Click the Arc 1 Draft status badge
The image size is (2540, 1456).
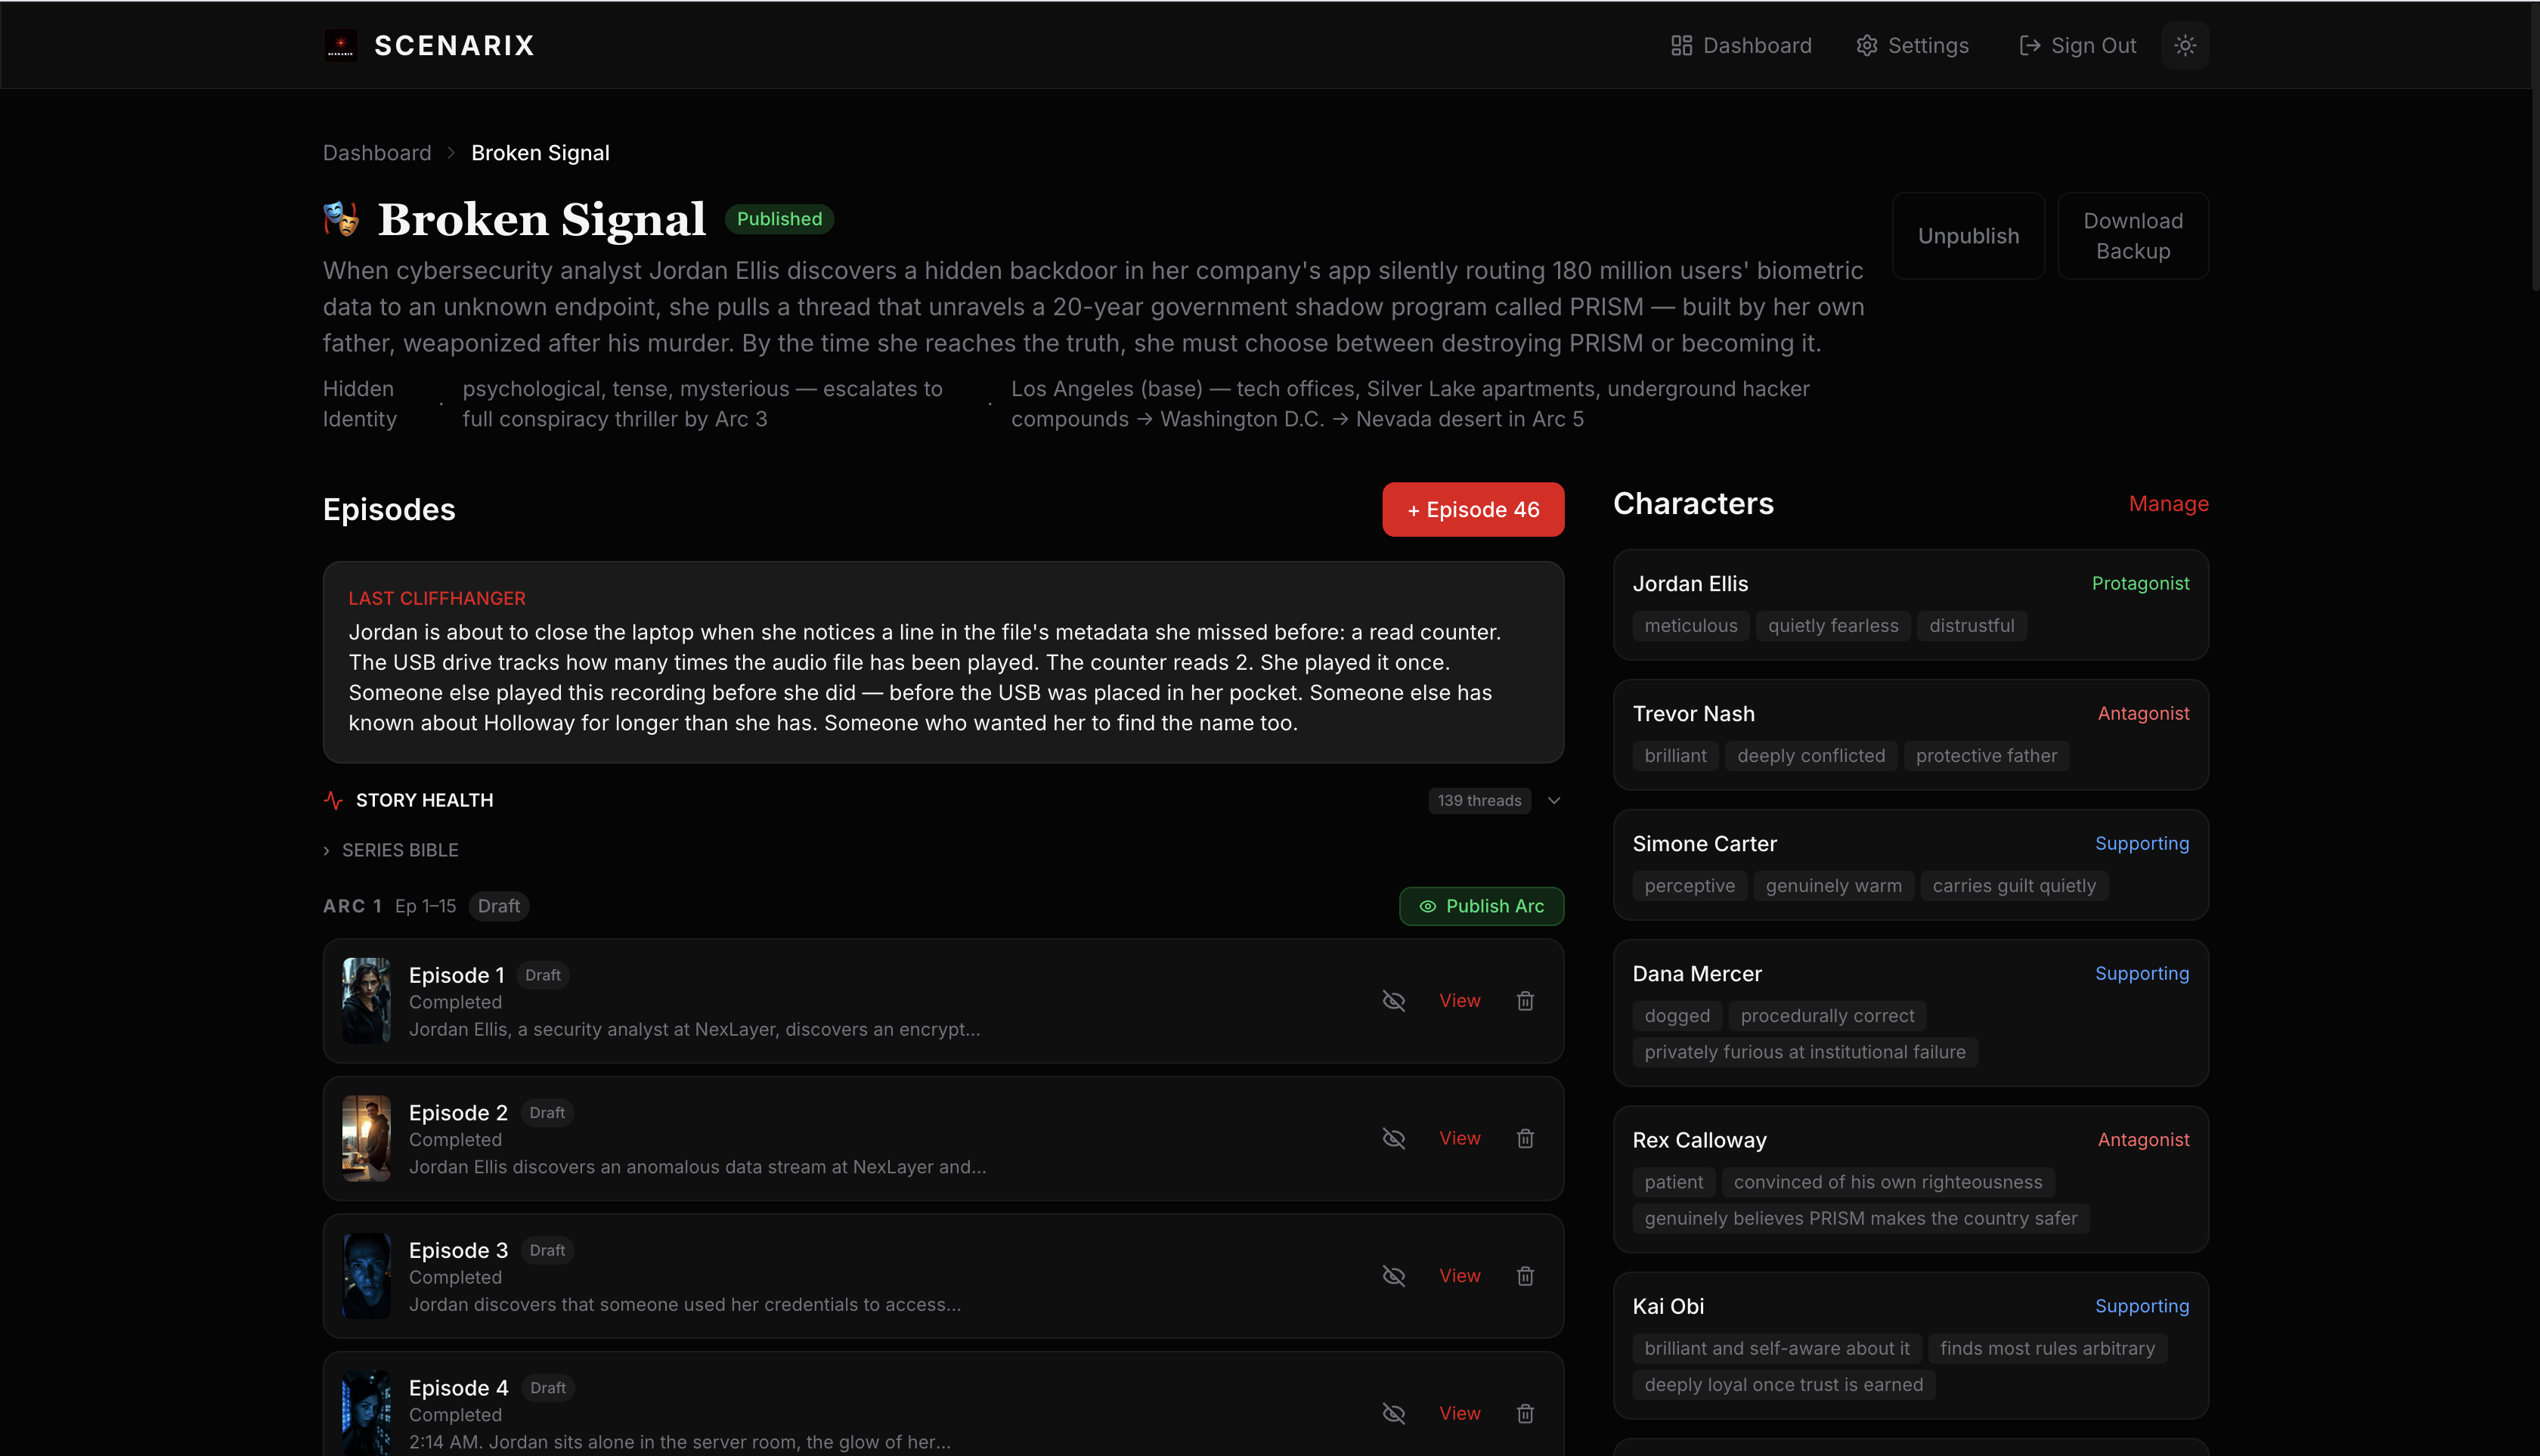click(498, 906)
